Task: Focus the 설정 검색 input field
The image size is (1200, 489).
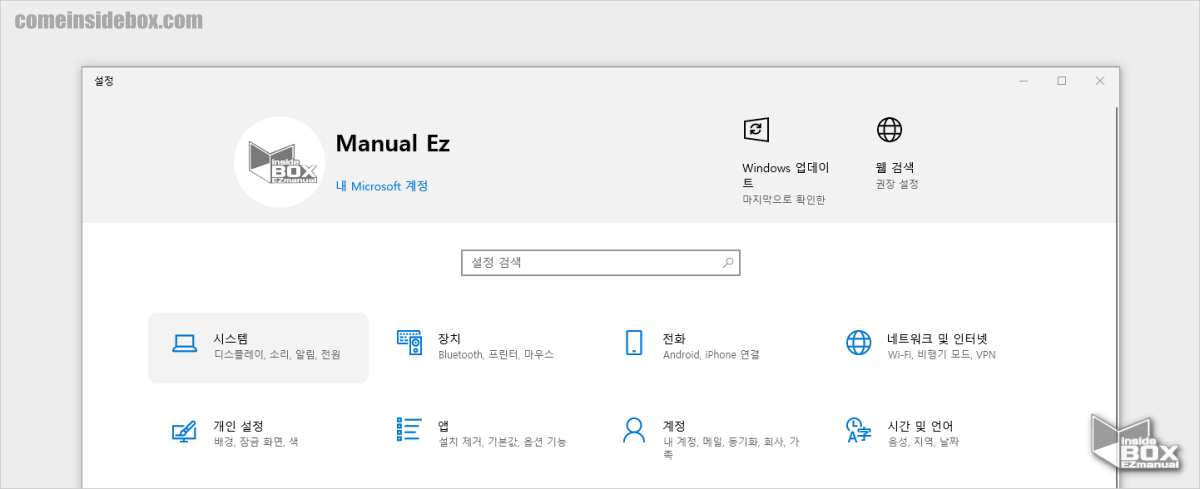Action: (600, 263)
